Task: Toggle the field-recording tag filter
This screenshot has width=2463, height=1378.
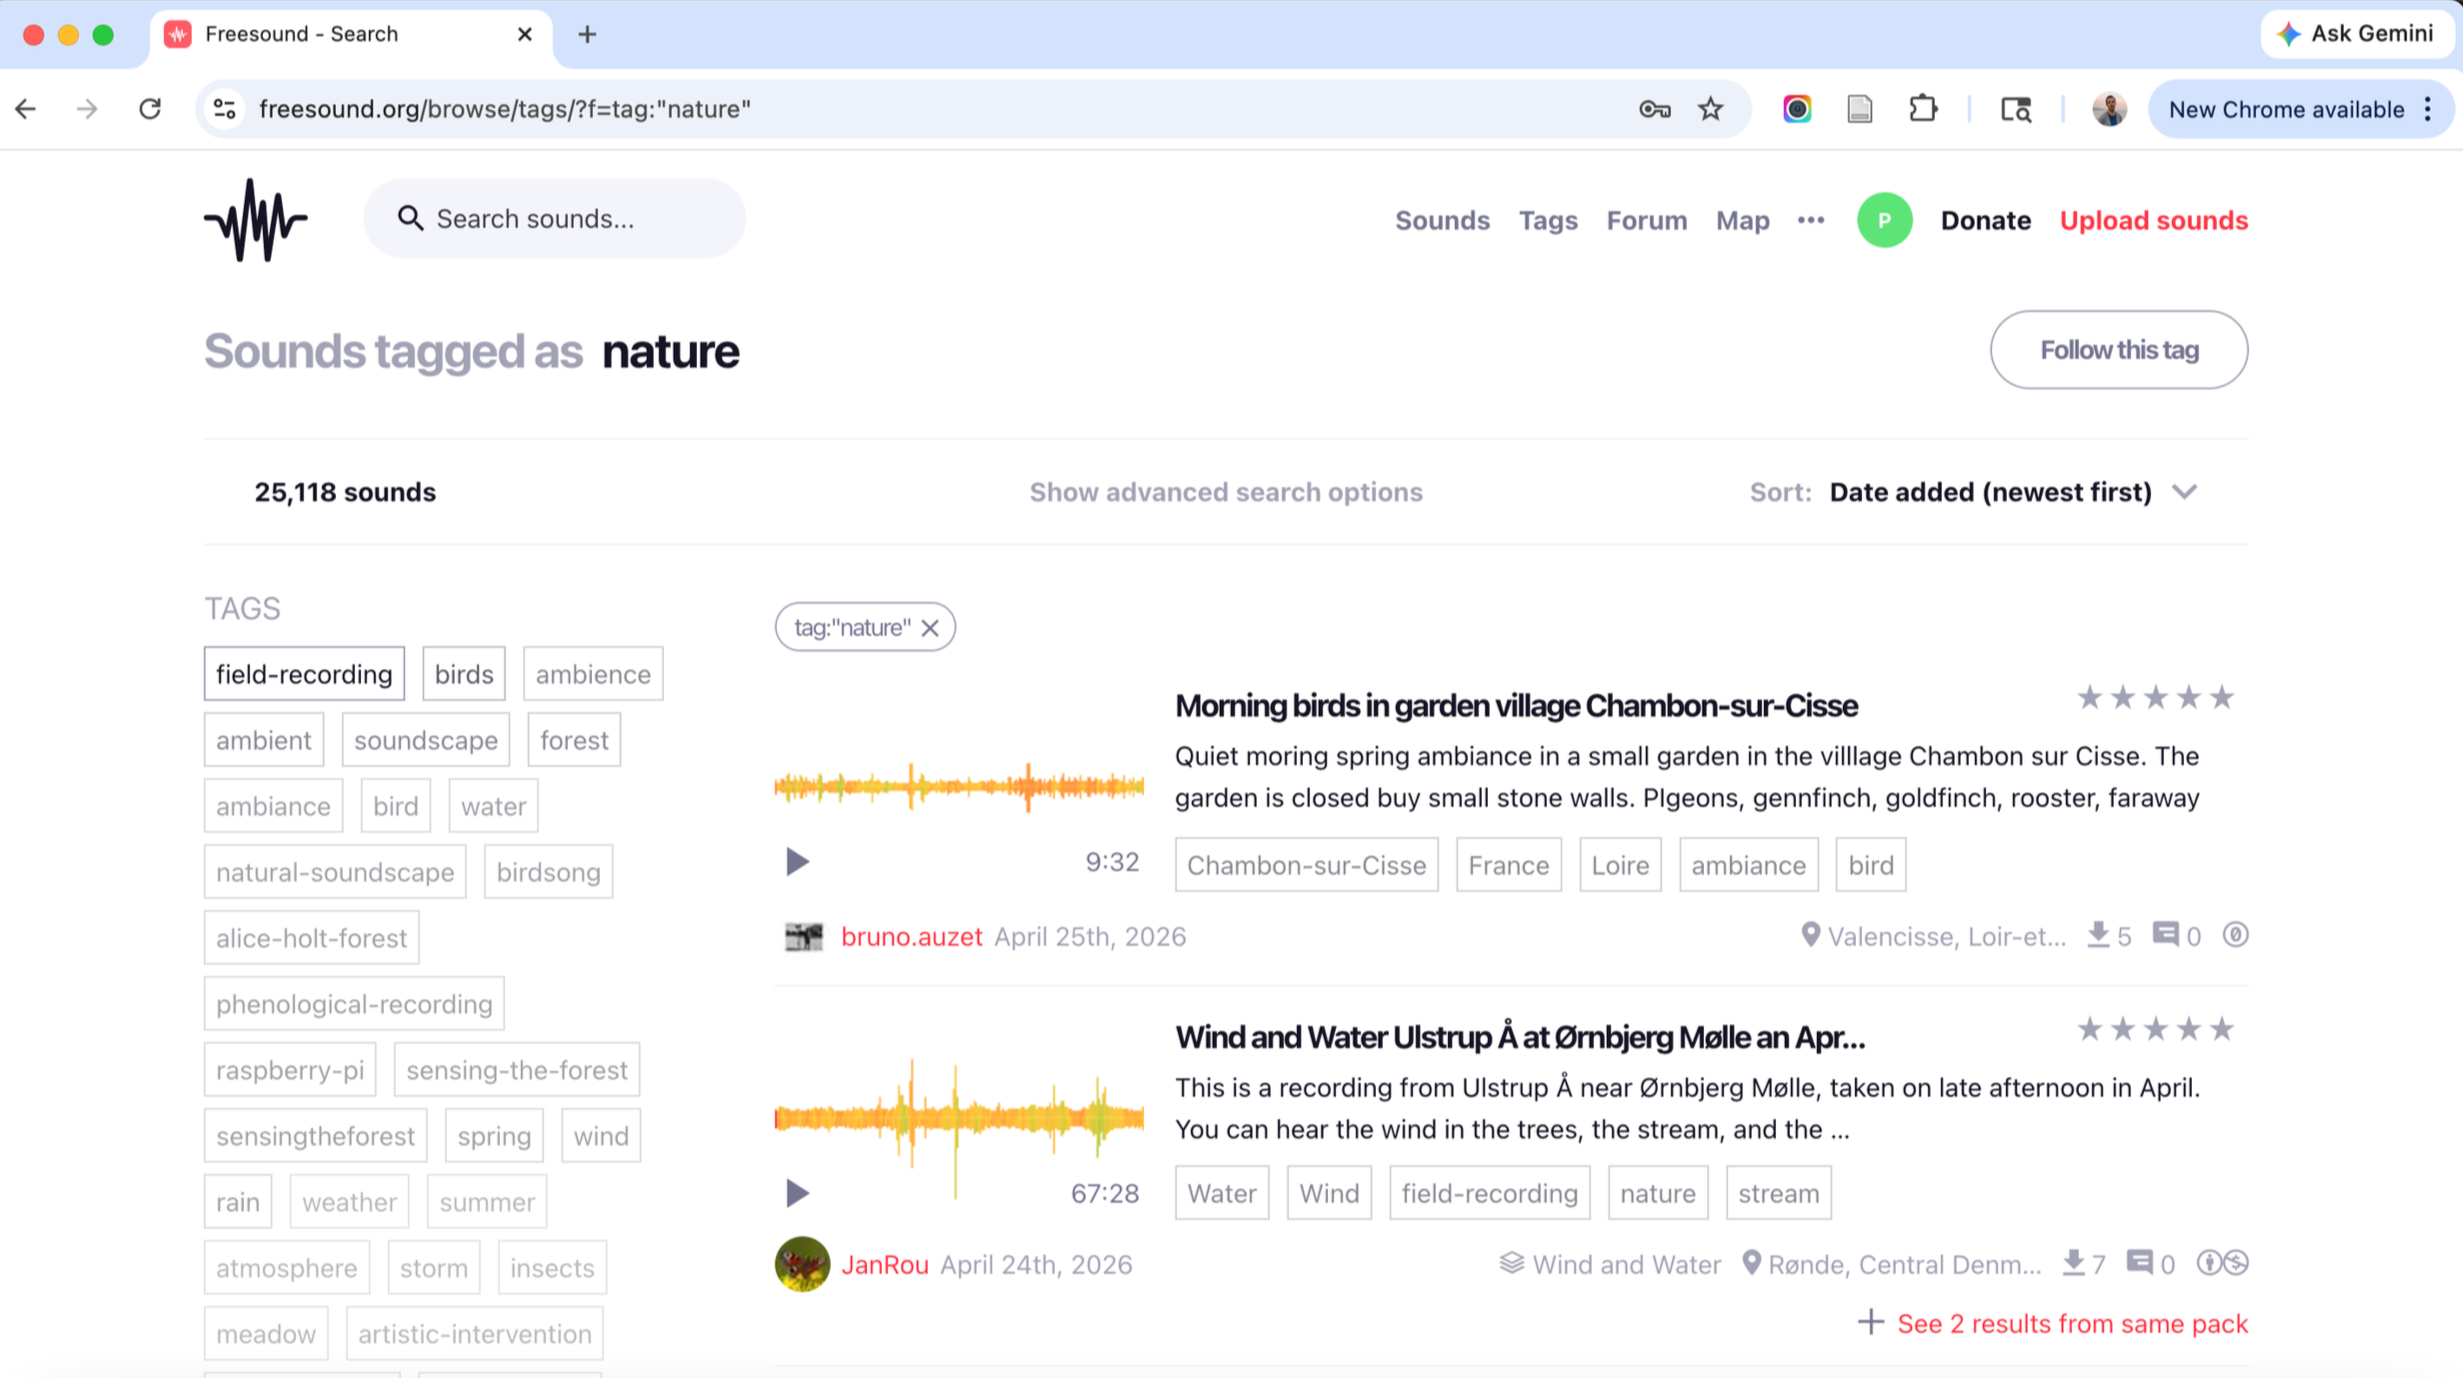Action: point(304,674)
